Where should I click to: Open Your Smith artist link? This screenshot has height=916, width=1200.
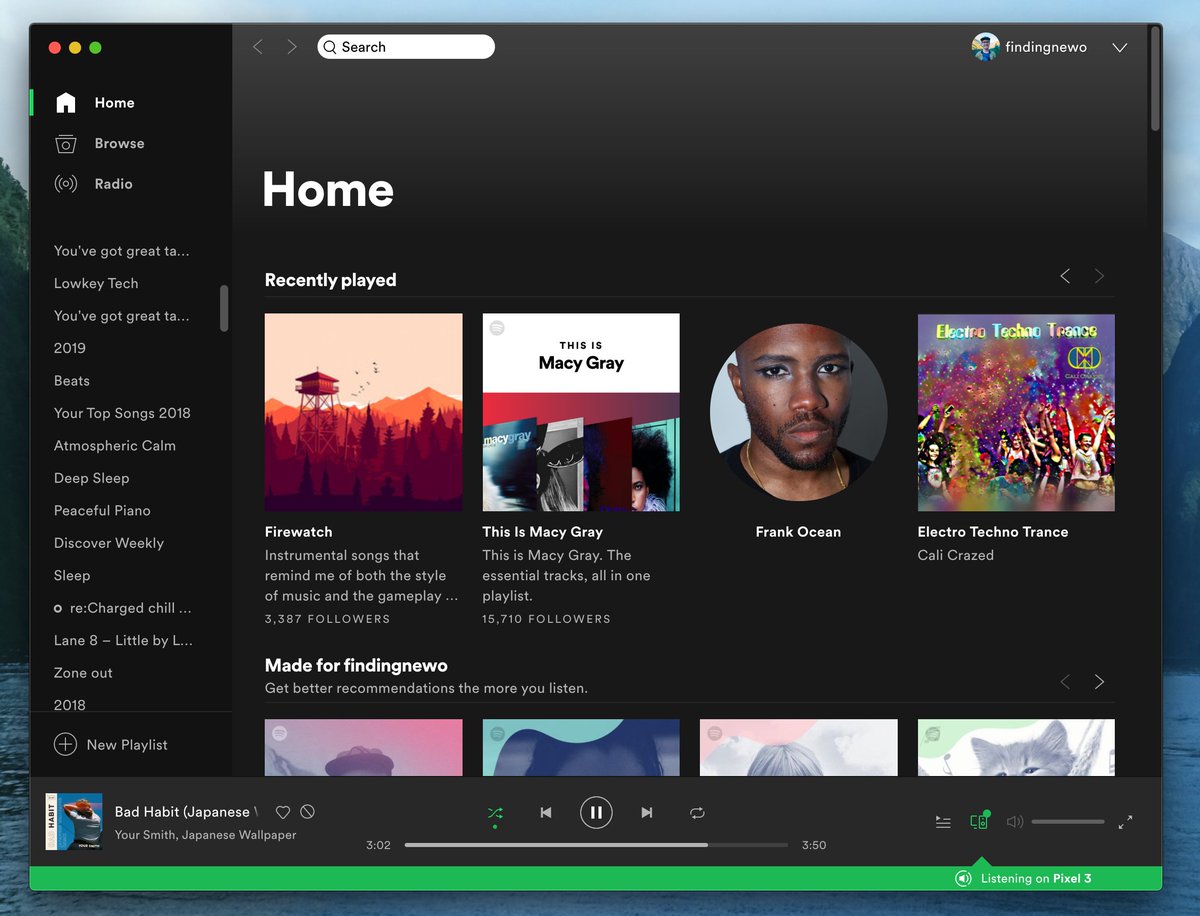click(x=146, y=835)
